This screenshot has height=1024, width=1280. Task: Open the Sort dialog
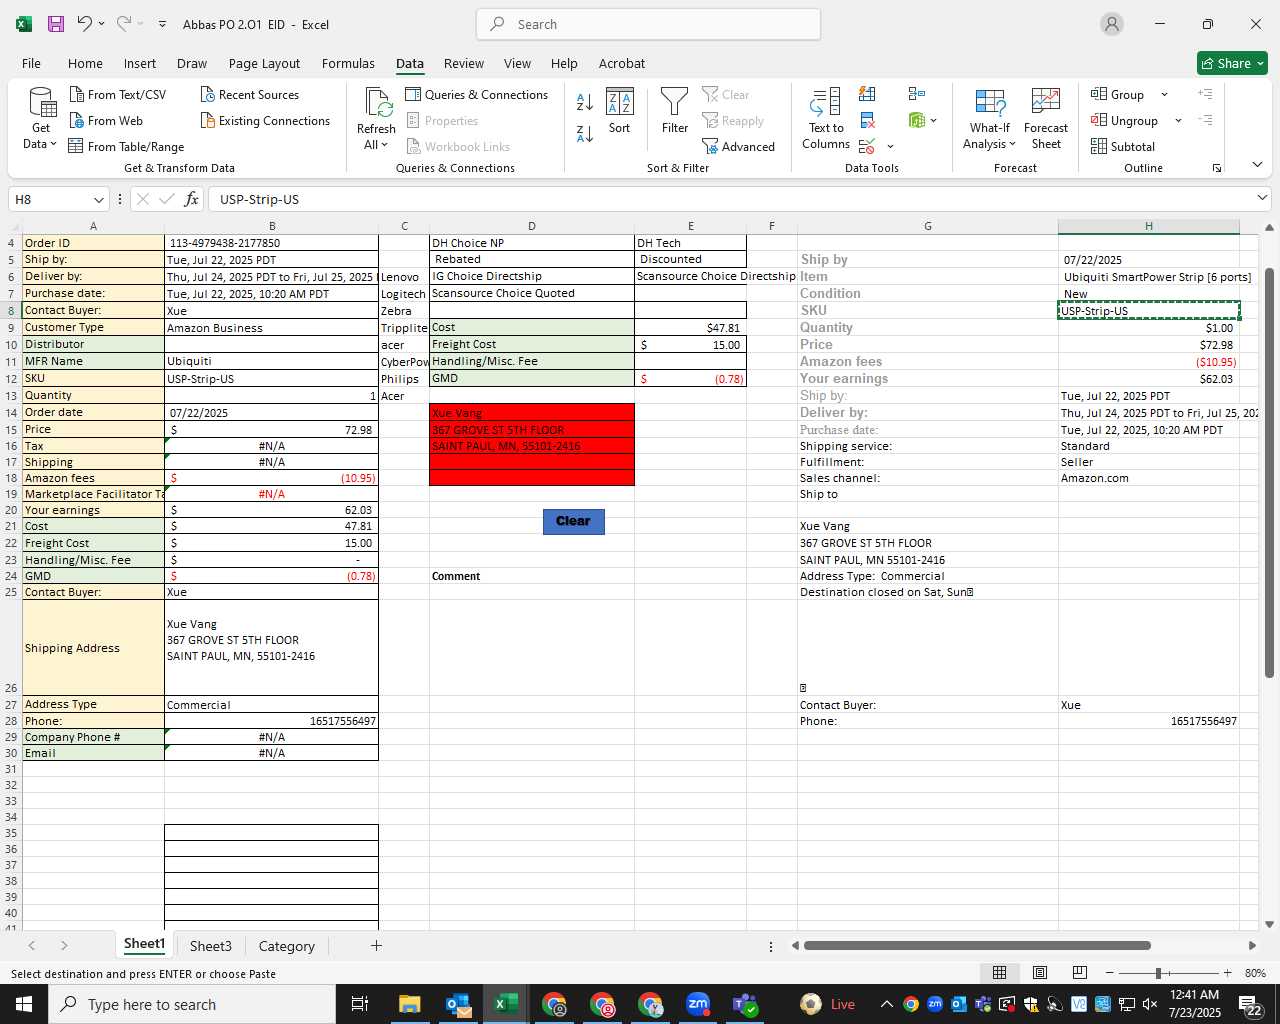620,111
